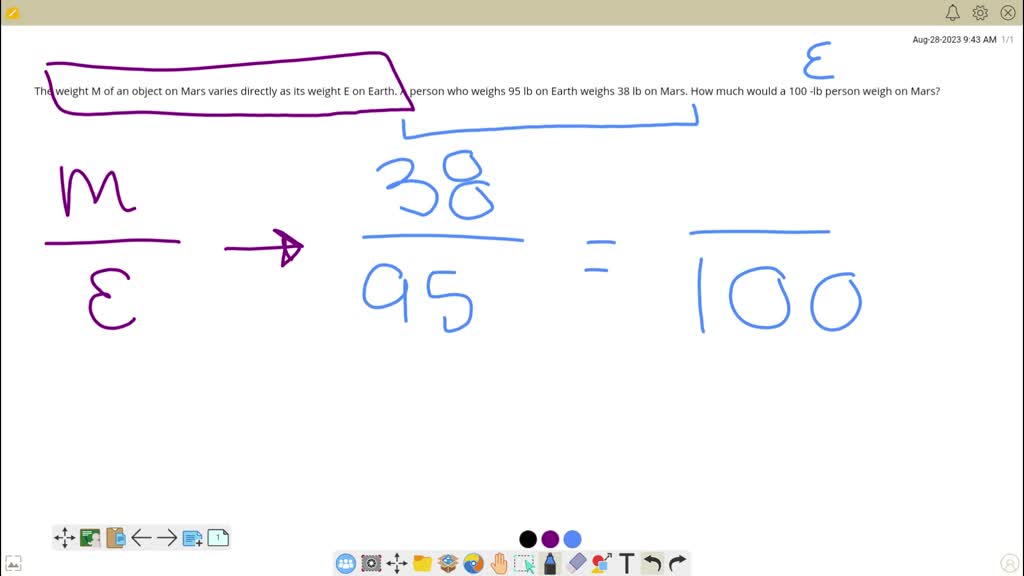Image resolution: width=1024 pixels, height=576 pixels.
Task: Select the pen marker tool
Action: pyautogui.click(x=550, y=563)
